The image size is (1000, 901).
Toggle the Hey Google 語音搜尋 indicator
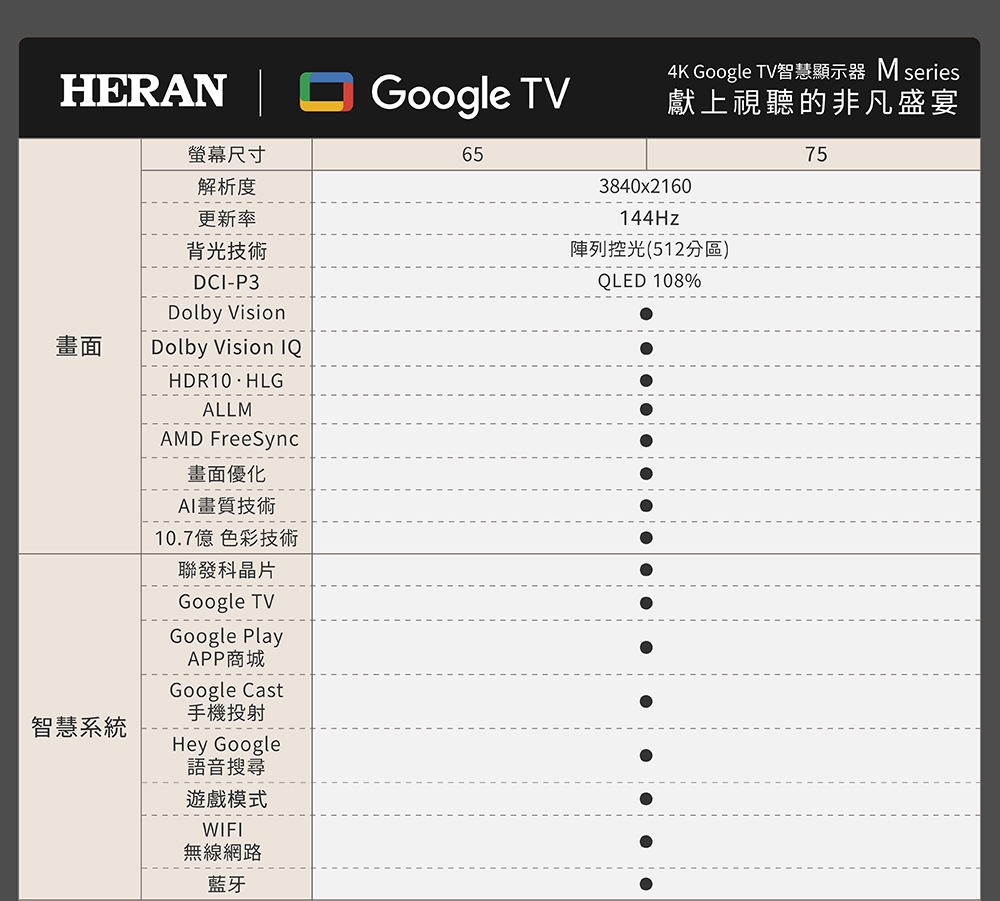[646, 755]
